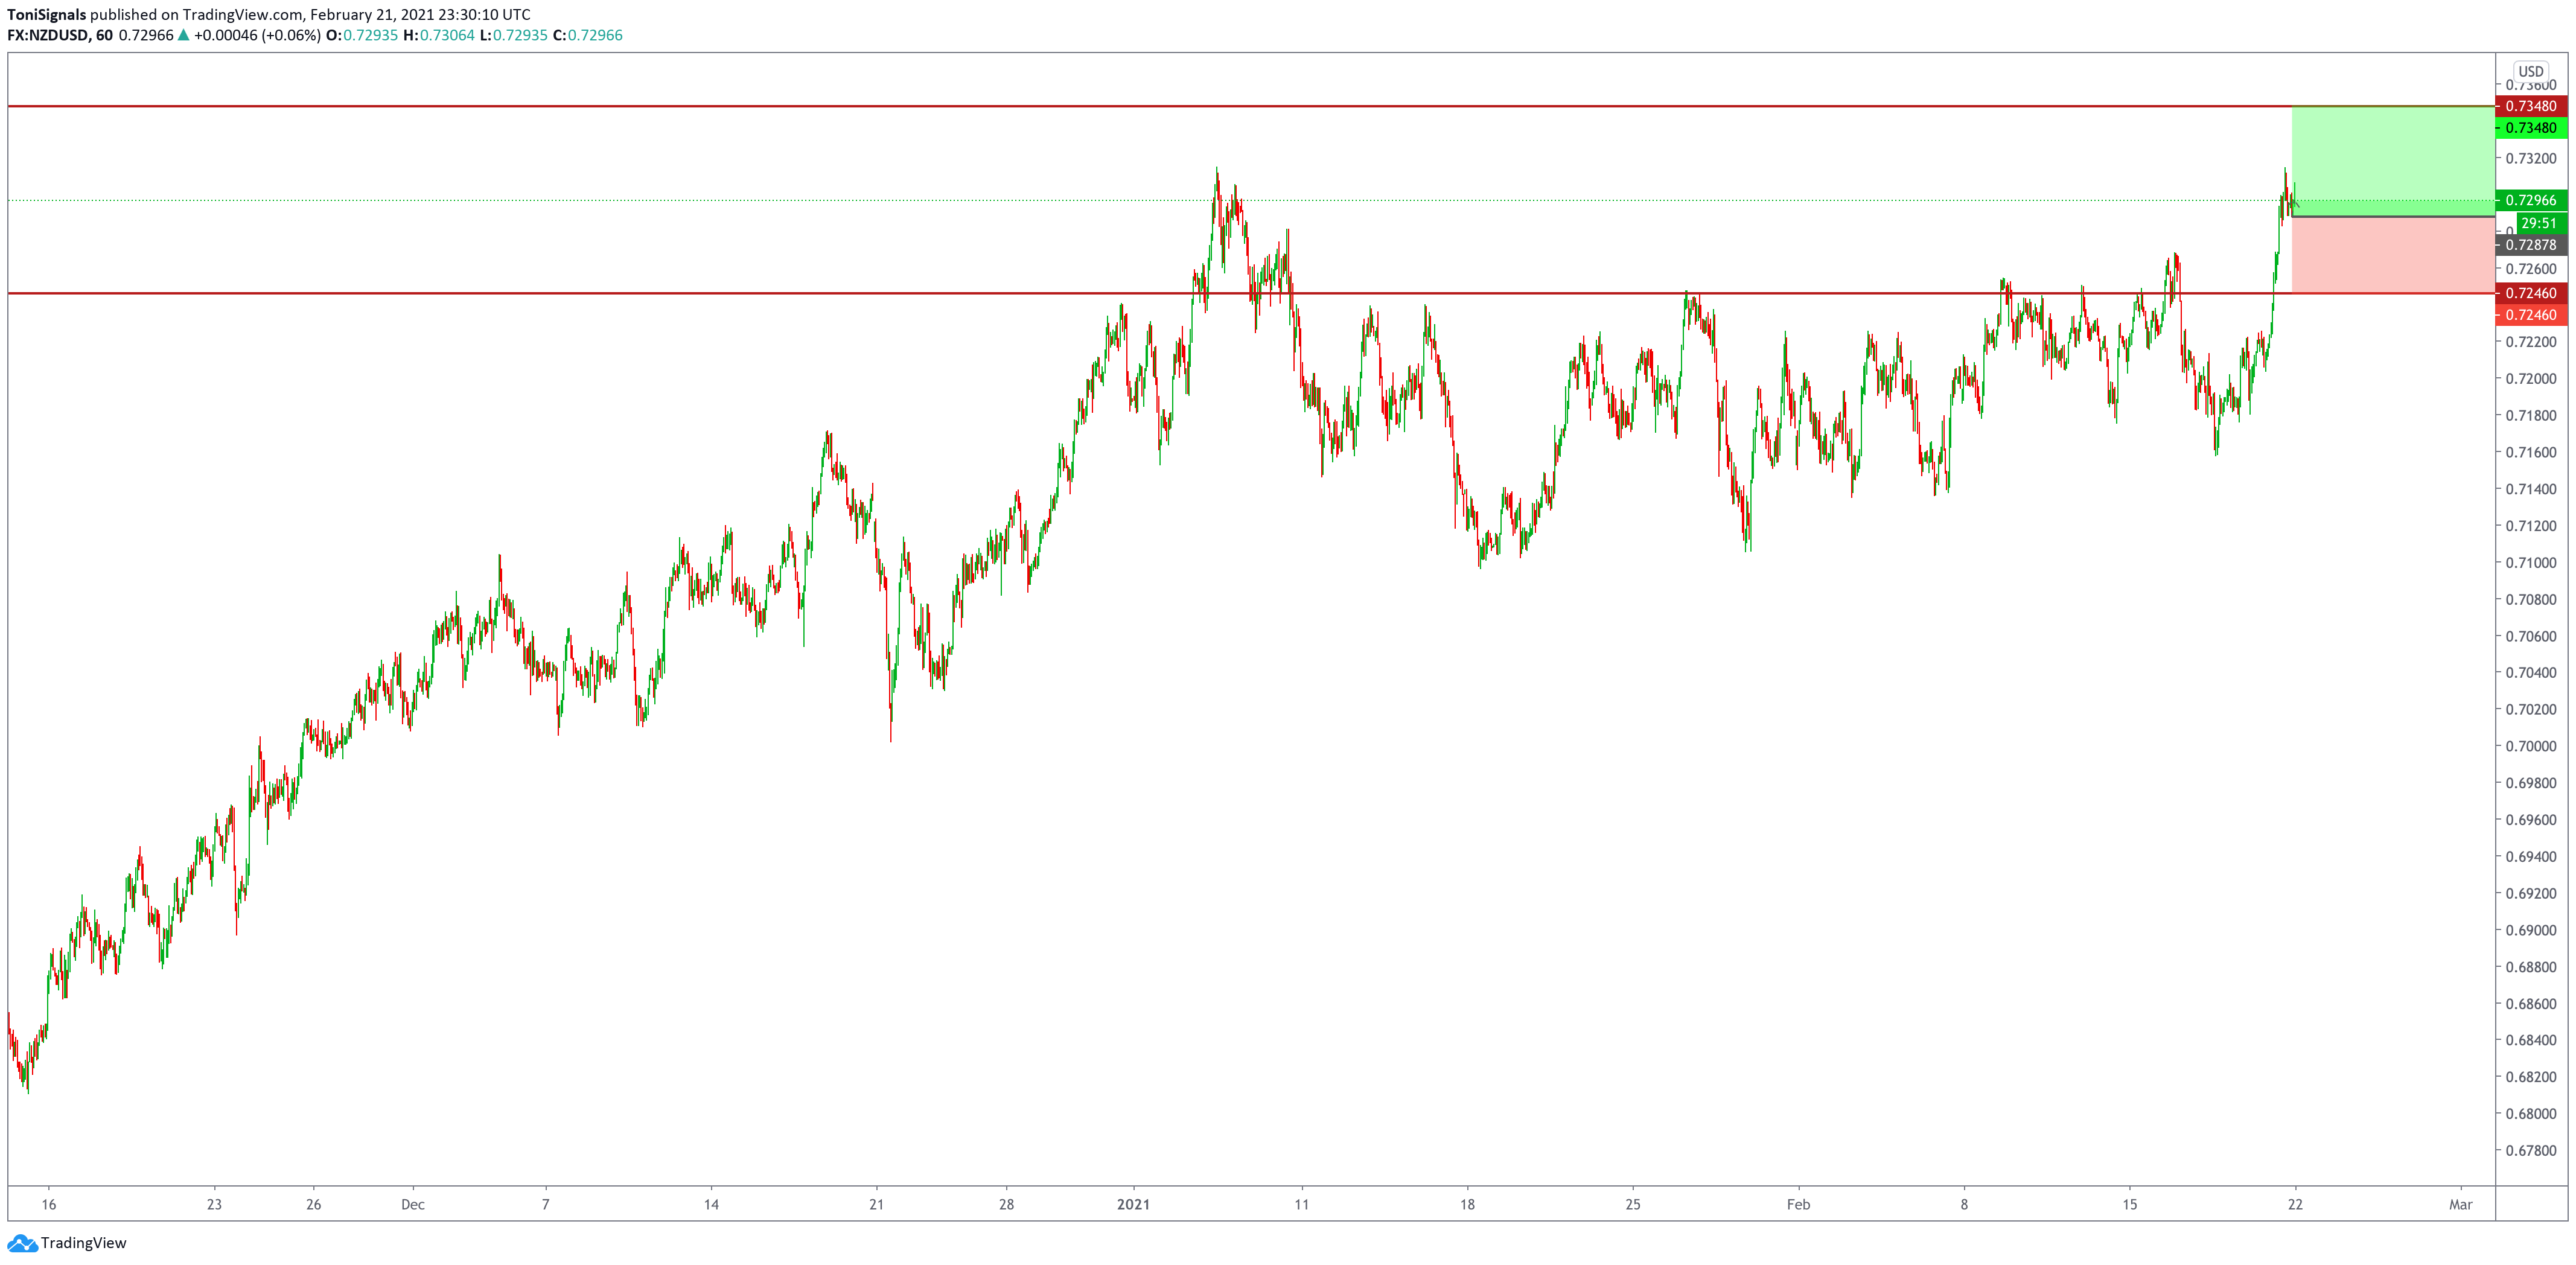Click the green up-arrow price change indicator
The height and width of the screenshot is (1265, 2576).
(x=183, y=35)
